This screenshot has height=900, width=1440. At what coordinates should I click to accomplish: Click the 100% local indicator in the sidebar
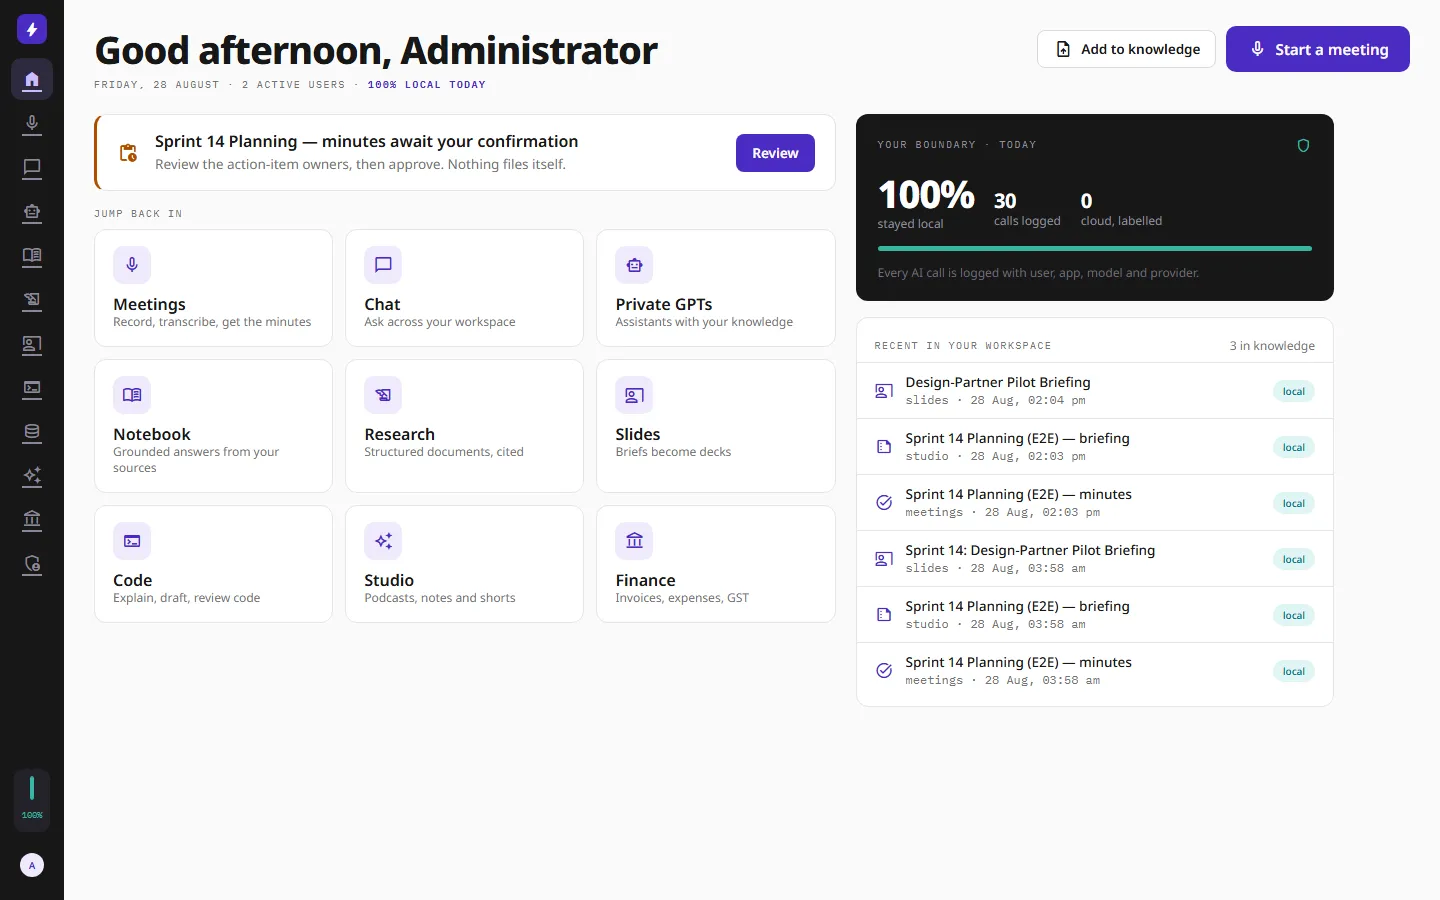(32, 800)
